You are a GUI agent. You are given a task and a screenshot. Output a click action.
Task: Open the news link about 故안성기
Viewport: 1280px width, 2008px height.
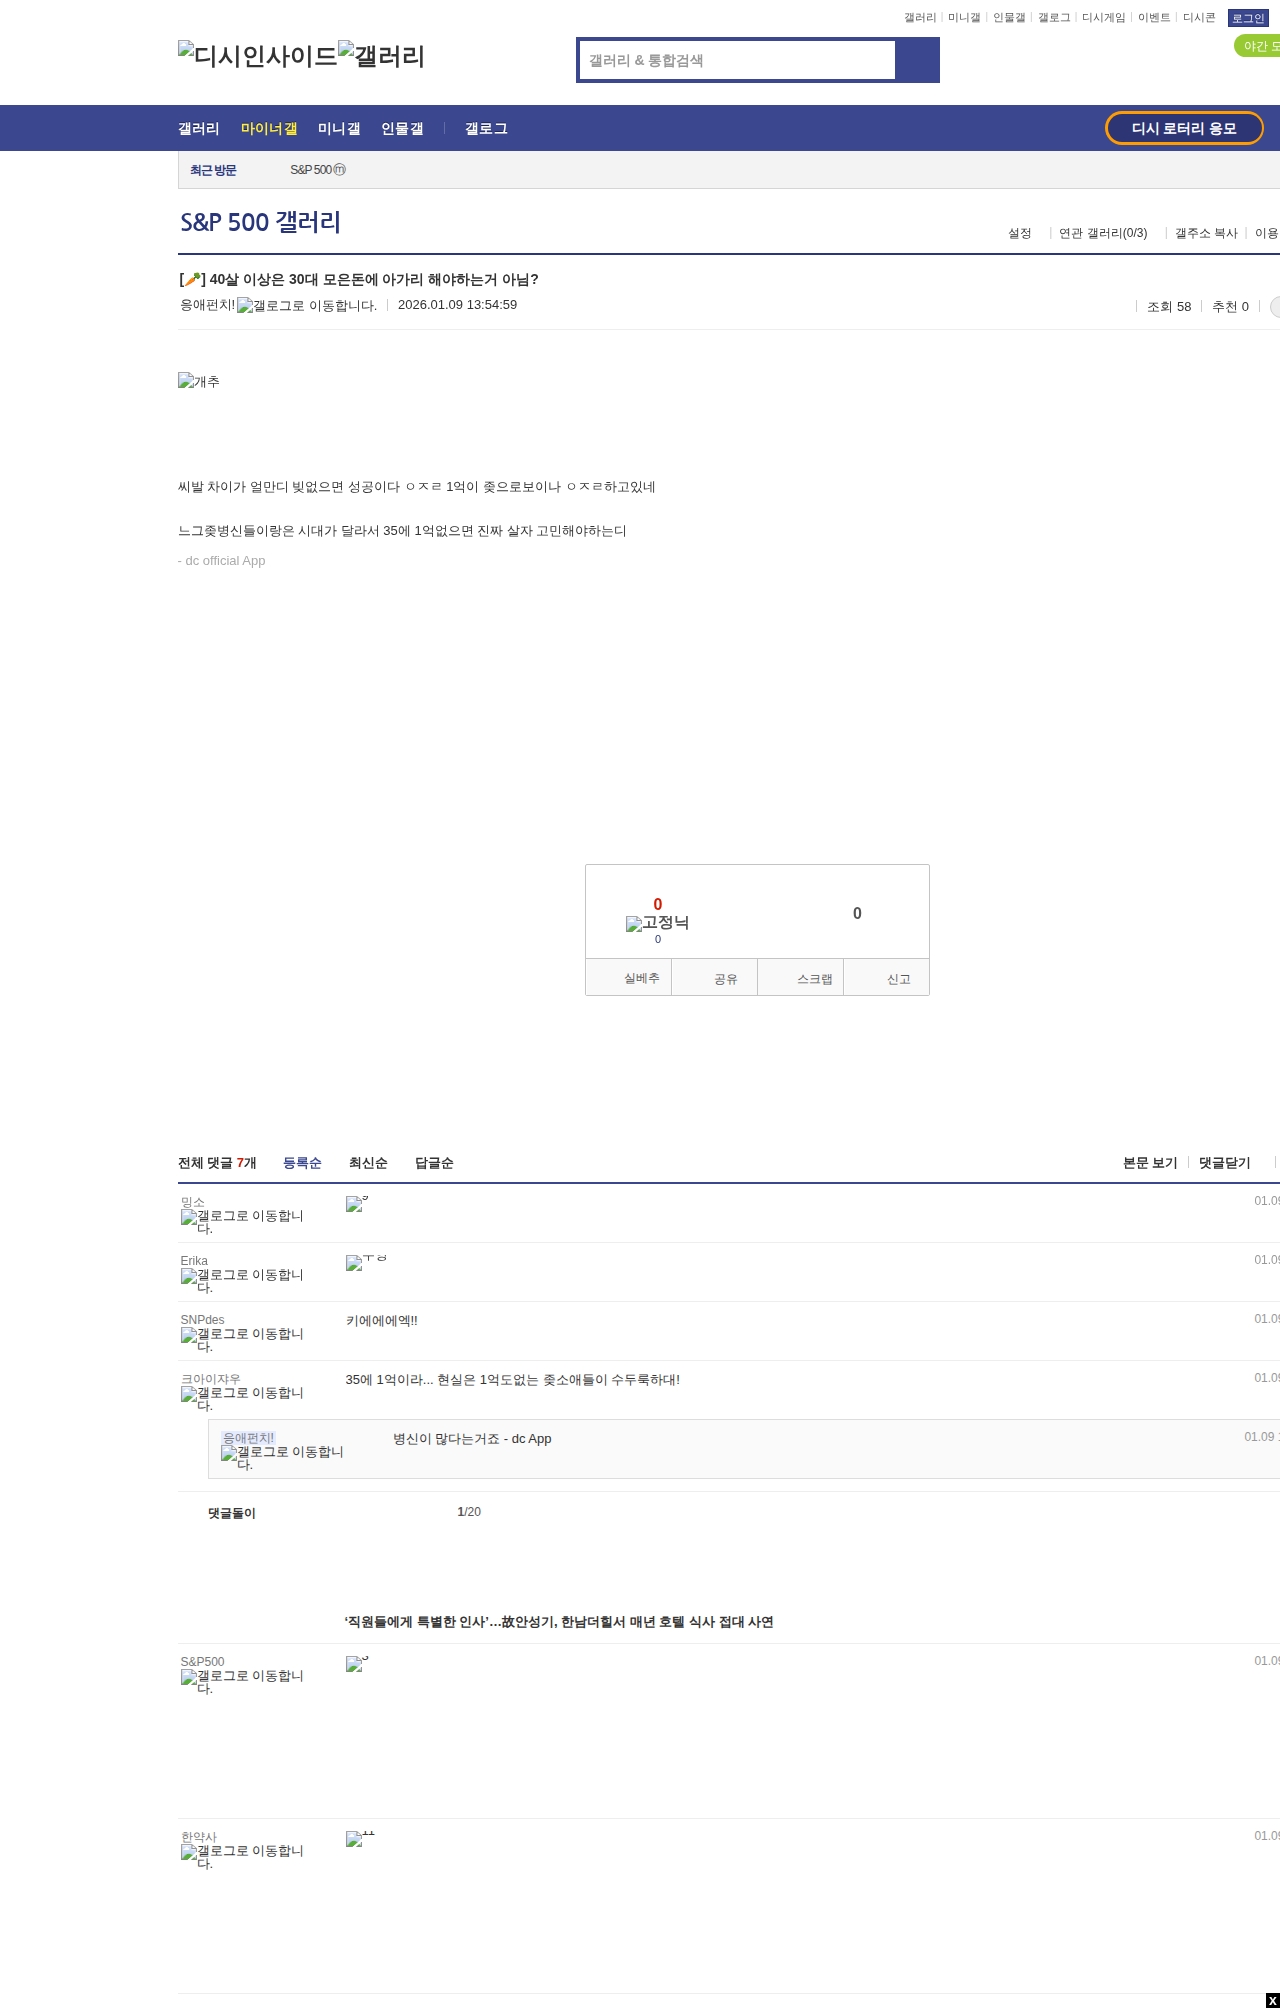coord(559,1622)
